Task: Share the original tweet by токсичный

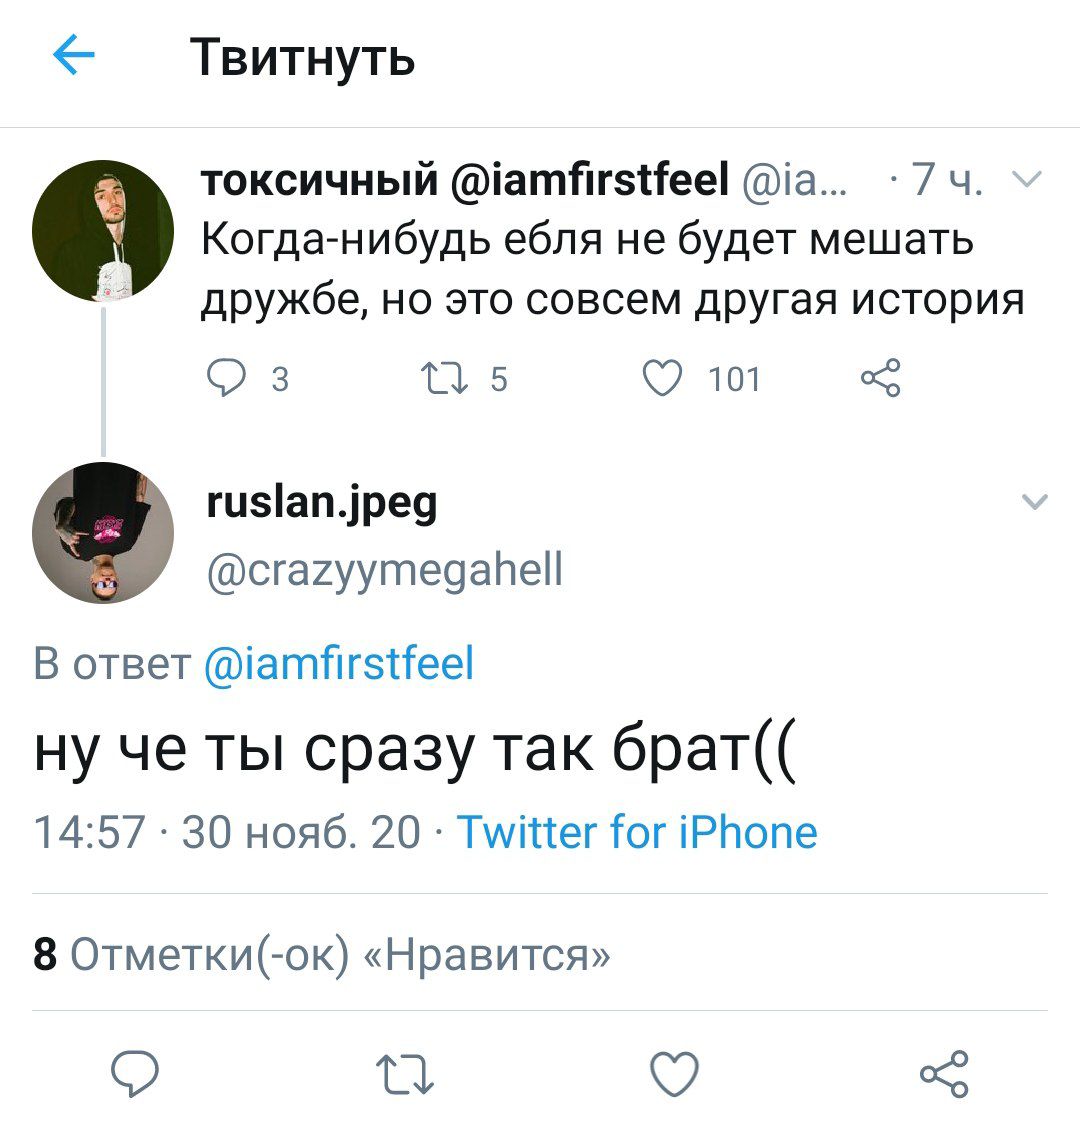Action: 880,379
